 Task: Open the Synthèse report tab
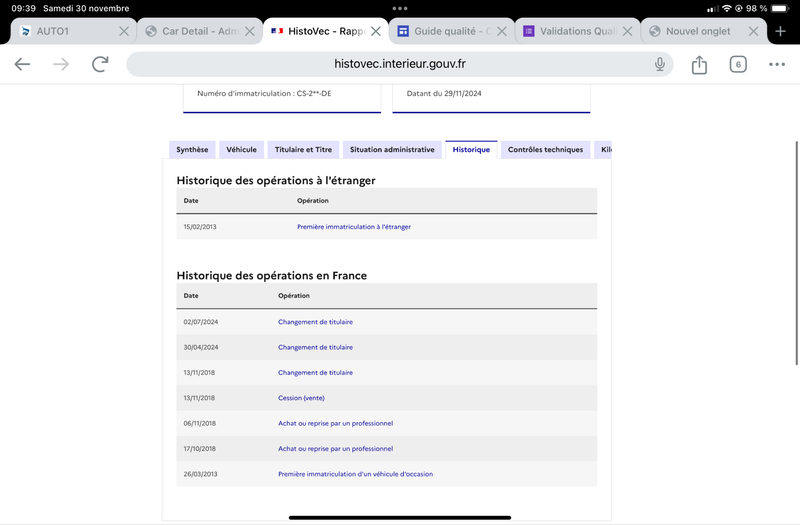click(x=192, y=149)
